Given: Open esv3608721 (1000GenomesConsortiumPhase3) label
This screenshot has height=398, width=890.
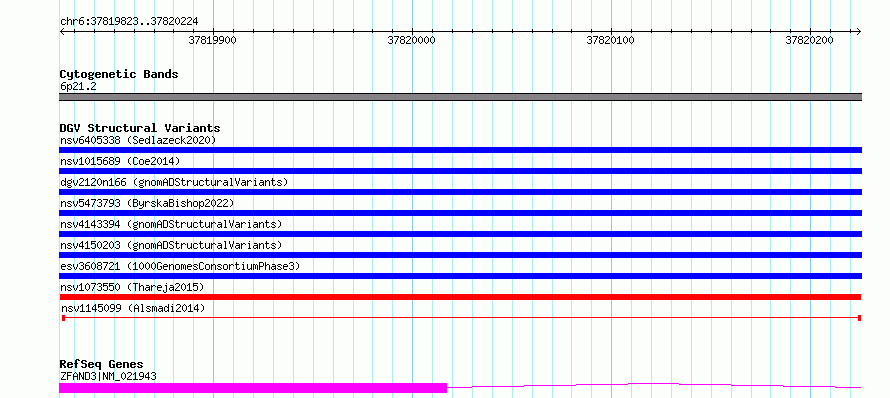Looking at the screenshot, I should (180, 266).
